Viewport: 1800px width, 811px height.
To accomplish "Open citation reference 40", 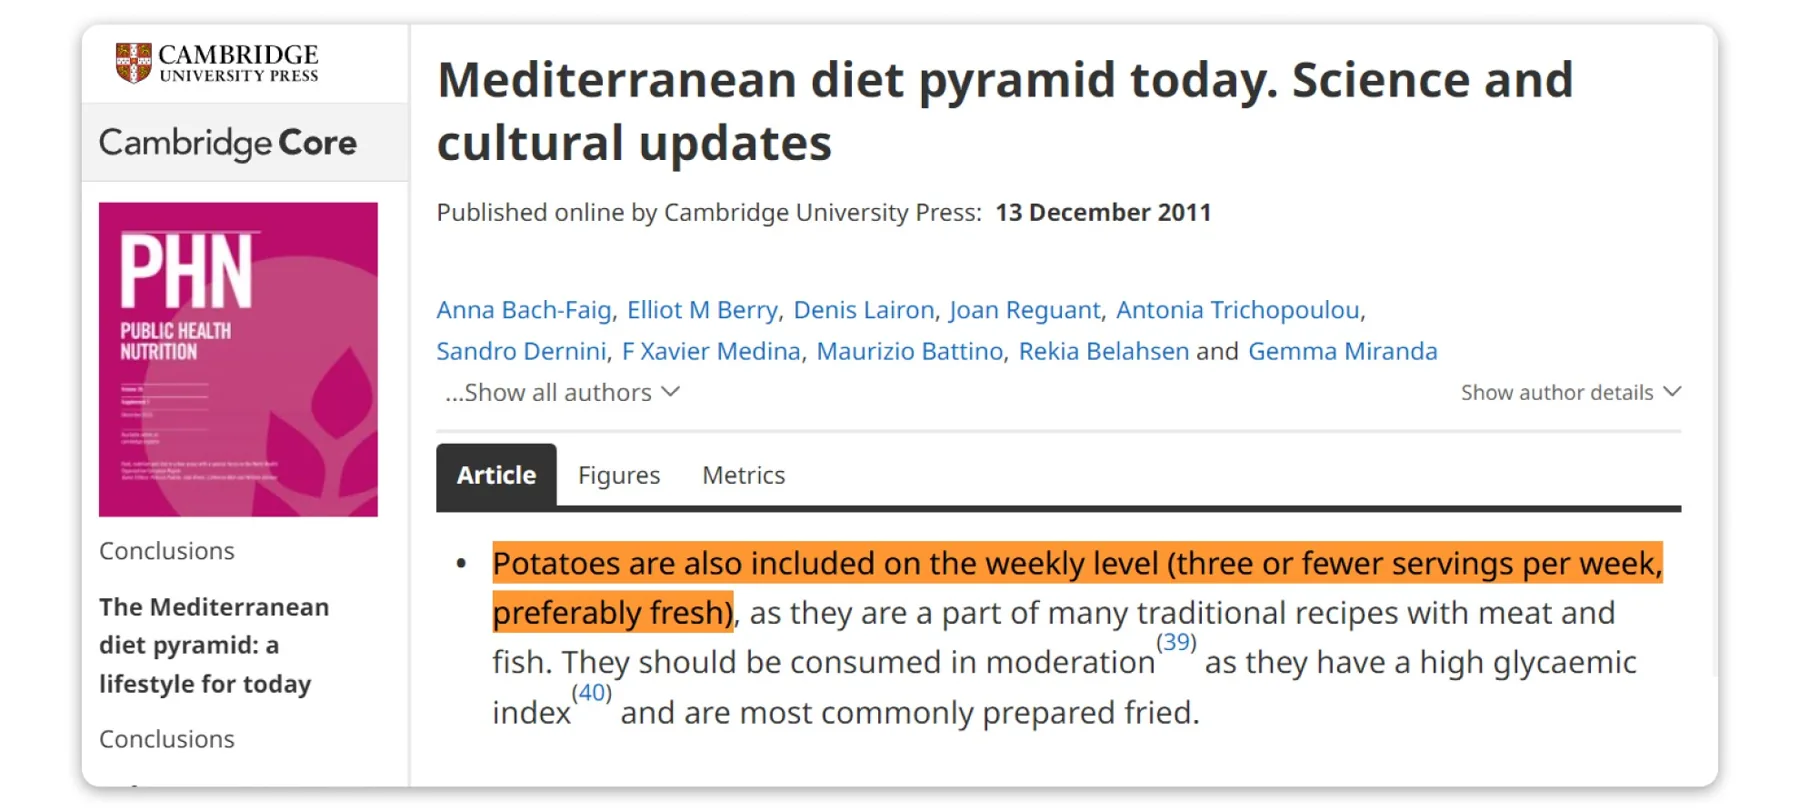I will [591, 692].
